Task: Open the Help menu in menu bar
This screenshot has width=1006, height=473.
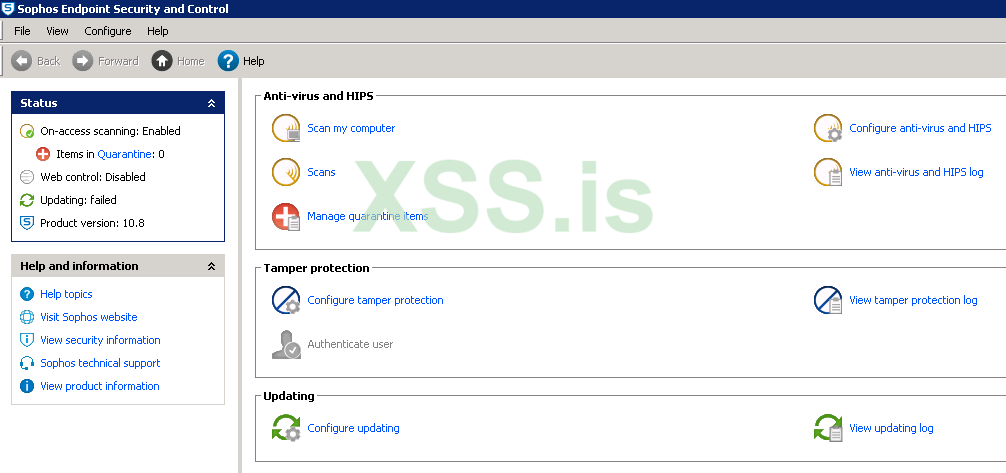Action: point(158,31)
